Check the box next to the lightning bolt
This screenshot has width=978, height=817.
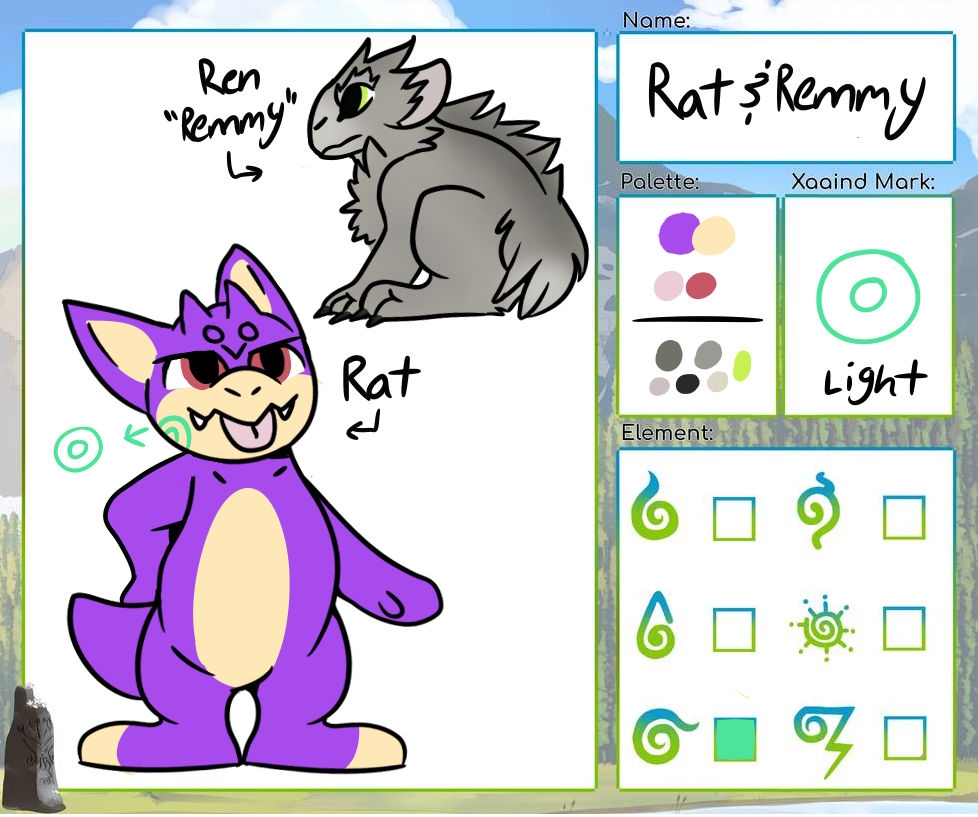click(904, 740)
